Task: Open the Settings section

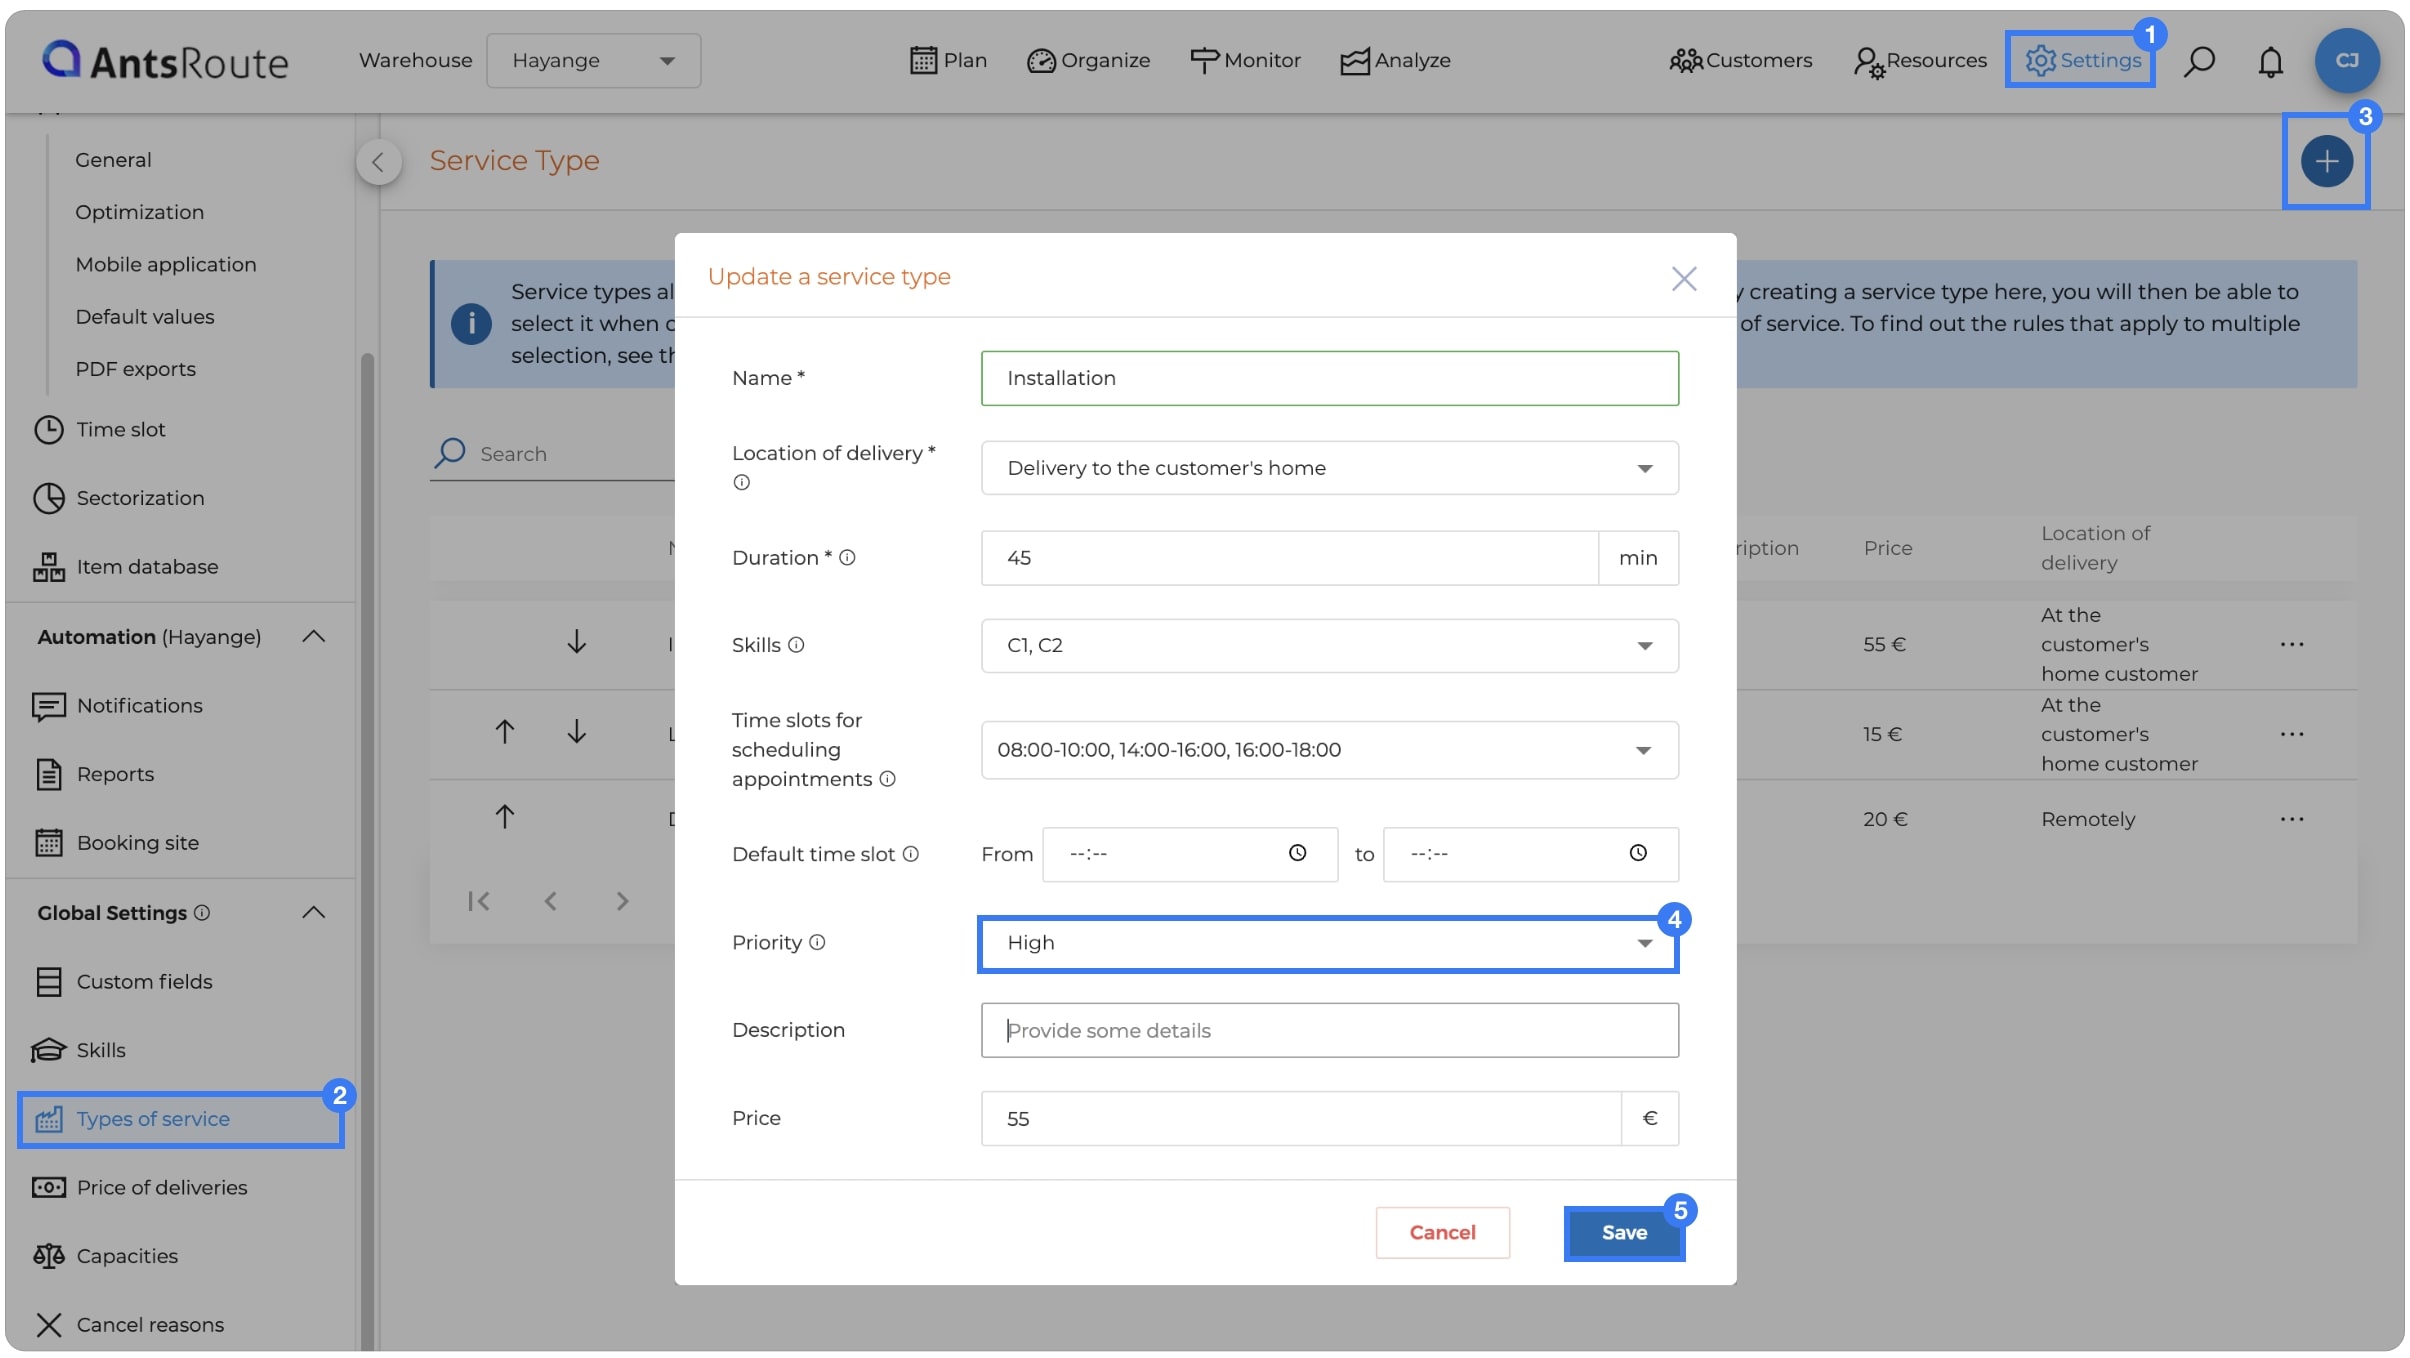Action: [x=2081, y=60]
